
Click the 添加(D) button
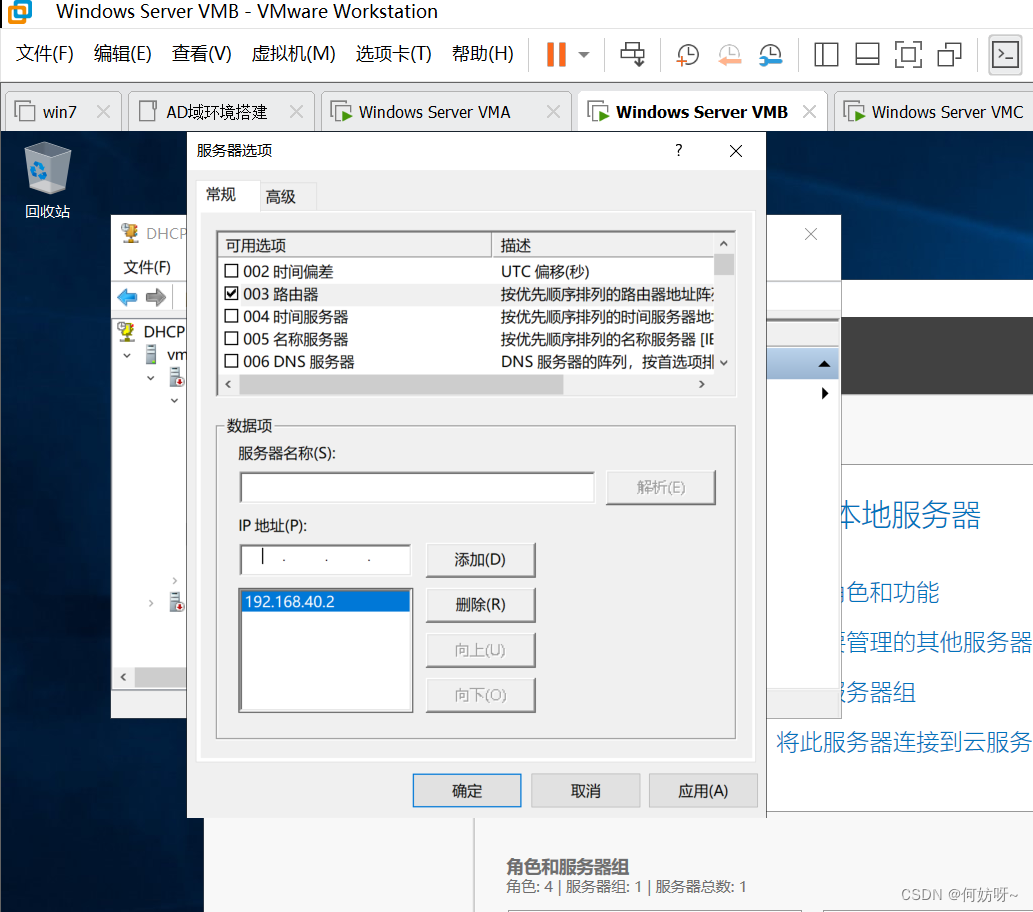coord(480,560)
